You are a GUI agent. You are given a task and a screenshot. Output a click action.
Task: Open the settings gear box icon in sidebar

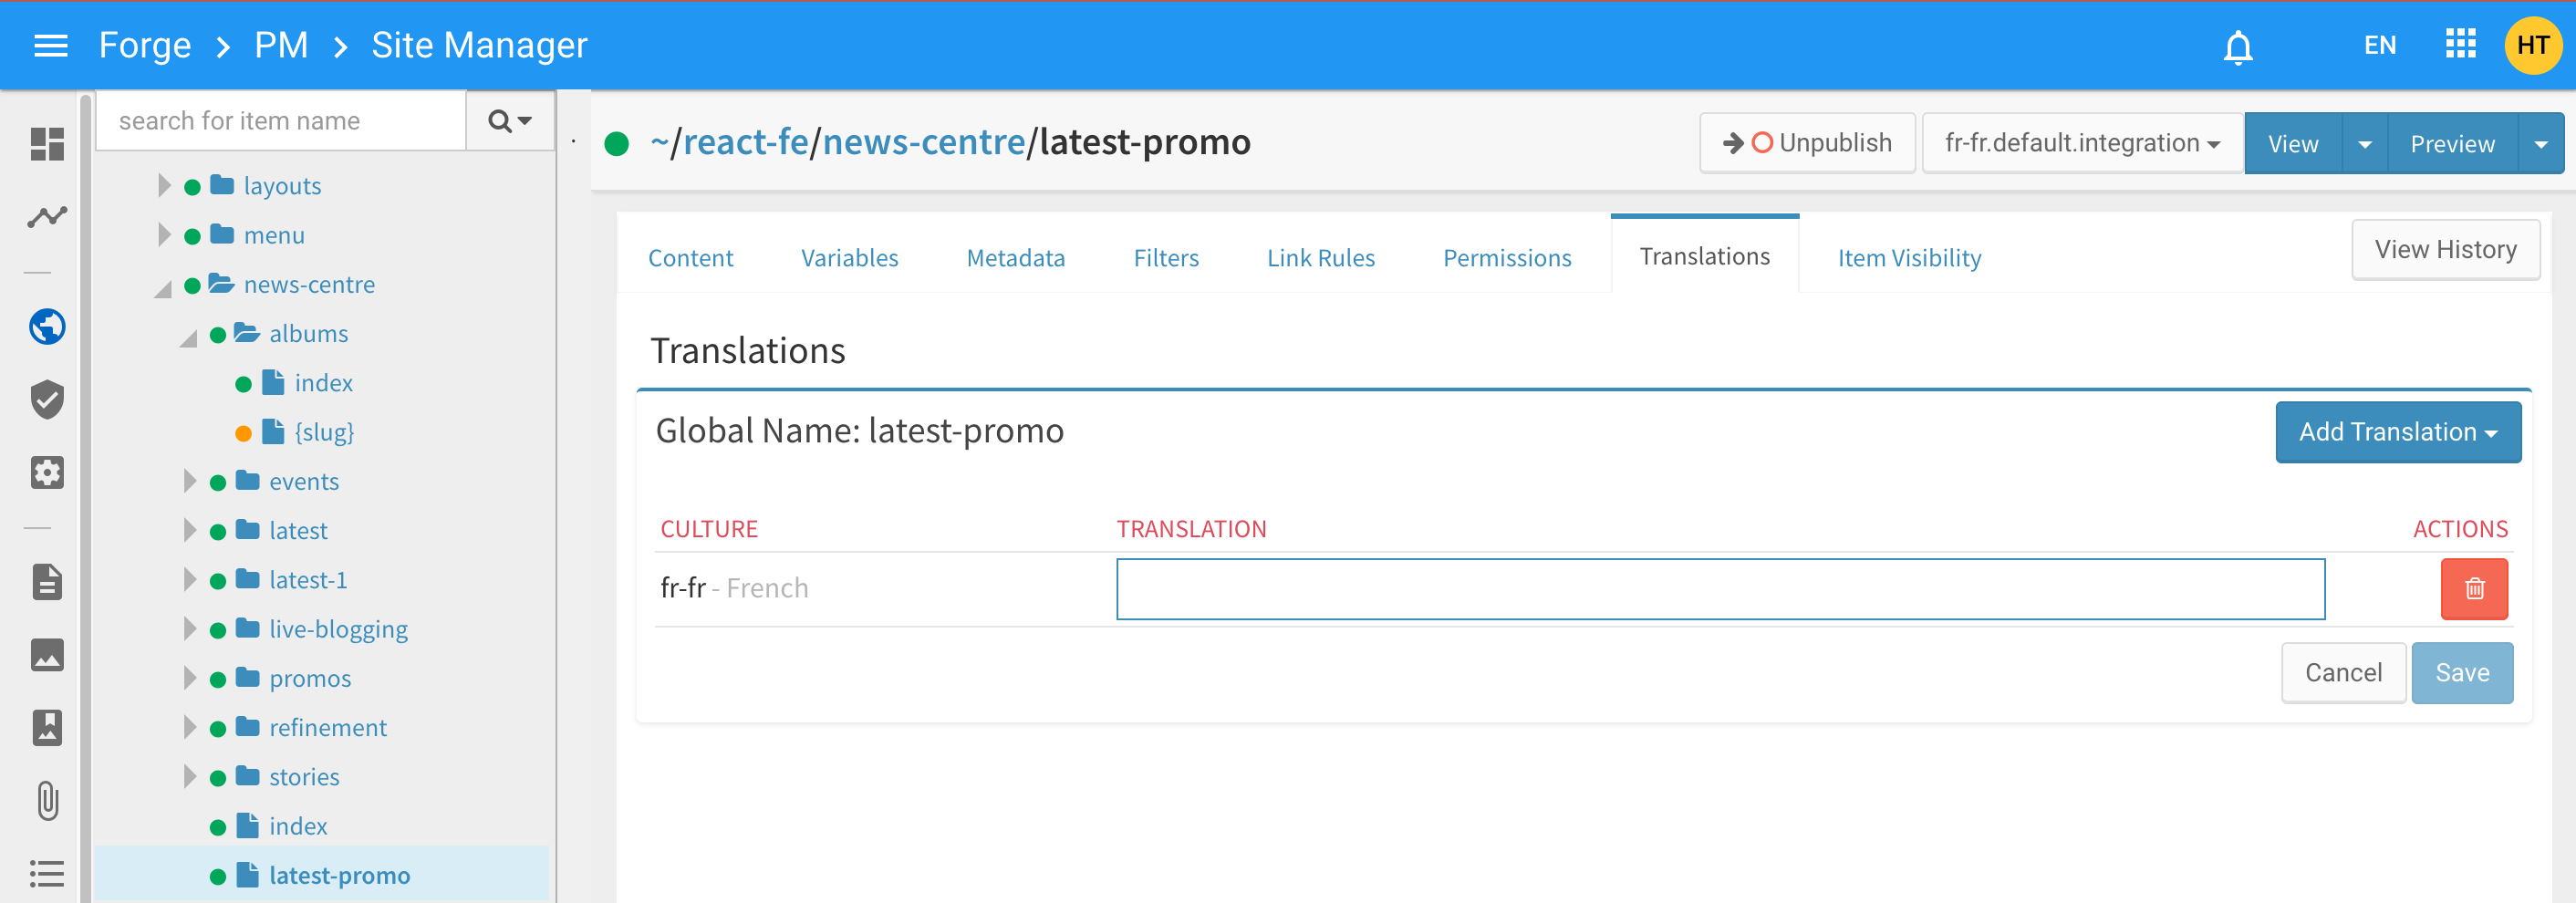click(47, 472)
